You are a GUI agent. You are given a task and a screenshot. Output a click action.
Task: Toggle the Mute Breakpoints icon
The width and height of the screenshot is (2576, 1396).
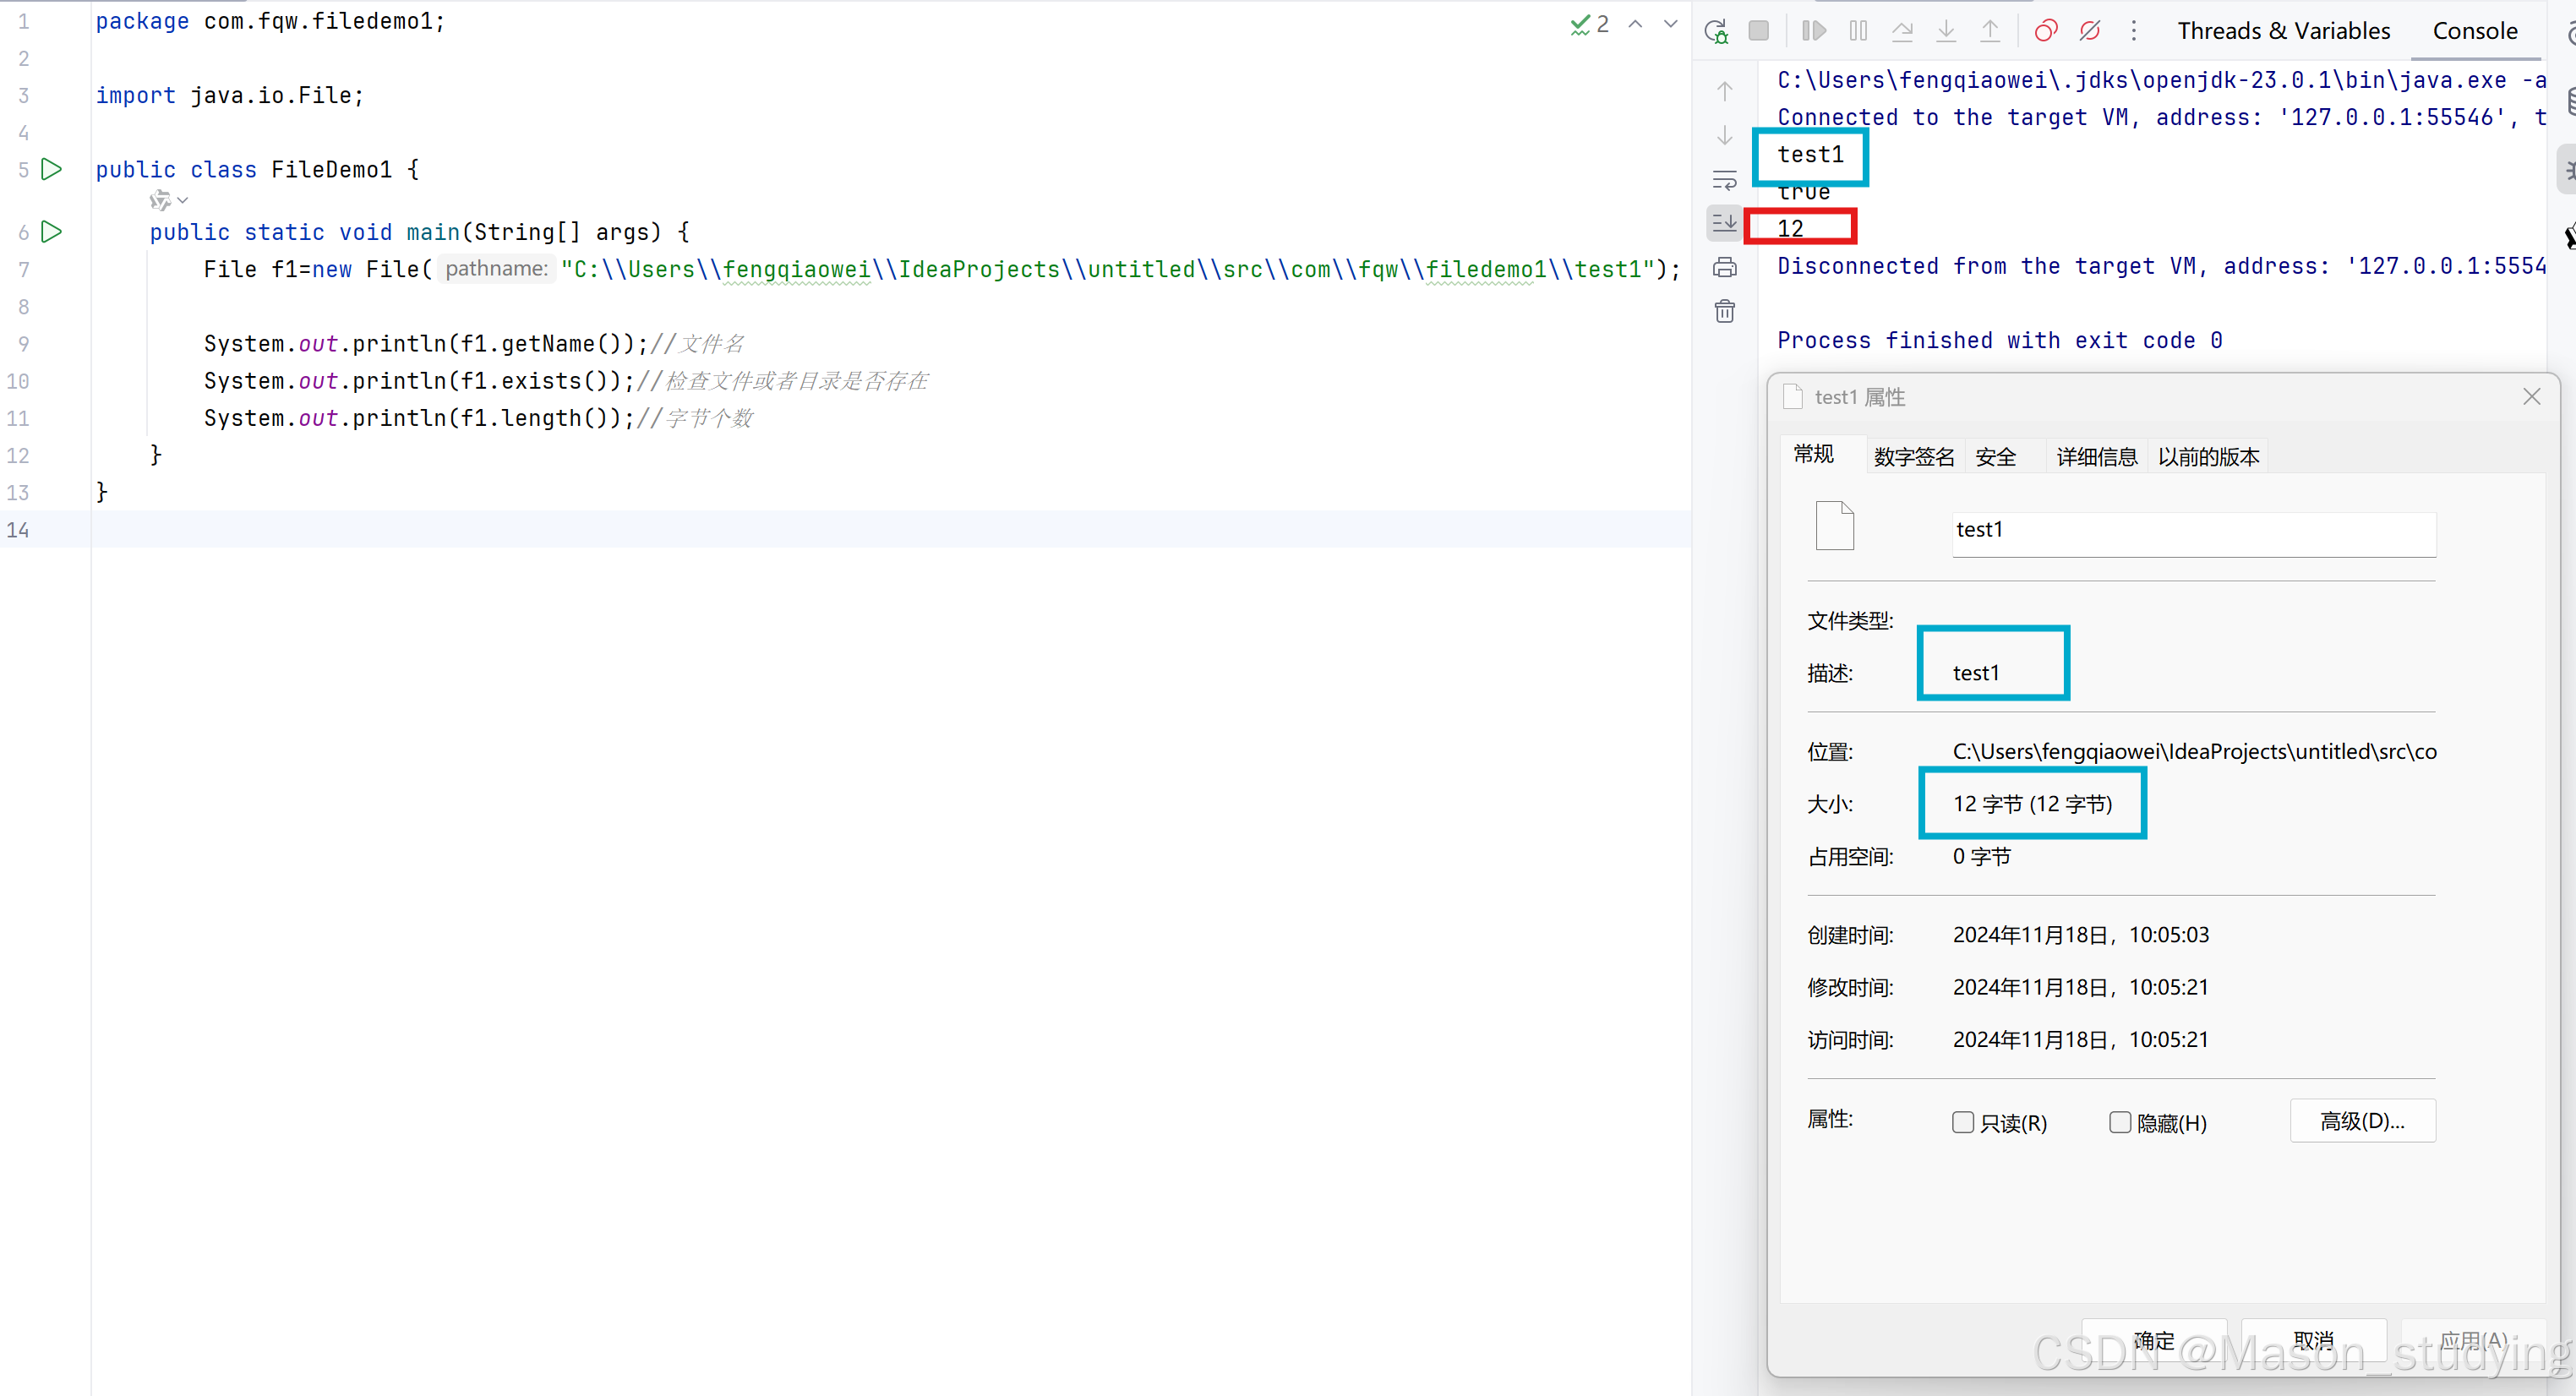pos(2090,31)
